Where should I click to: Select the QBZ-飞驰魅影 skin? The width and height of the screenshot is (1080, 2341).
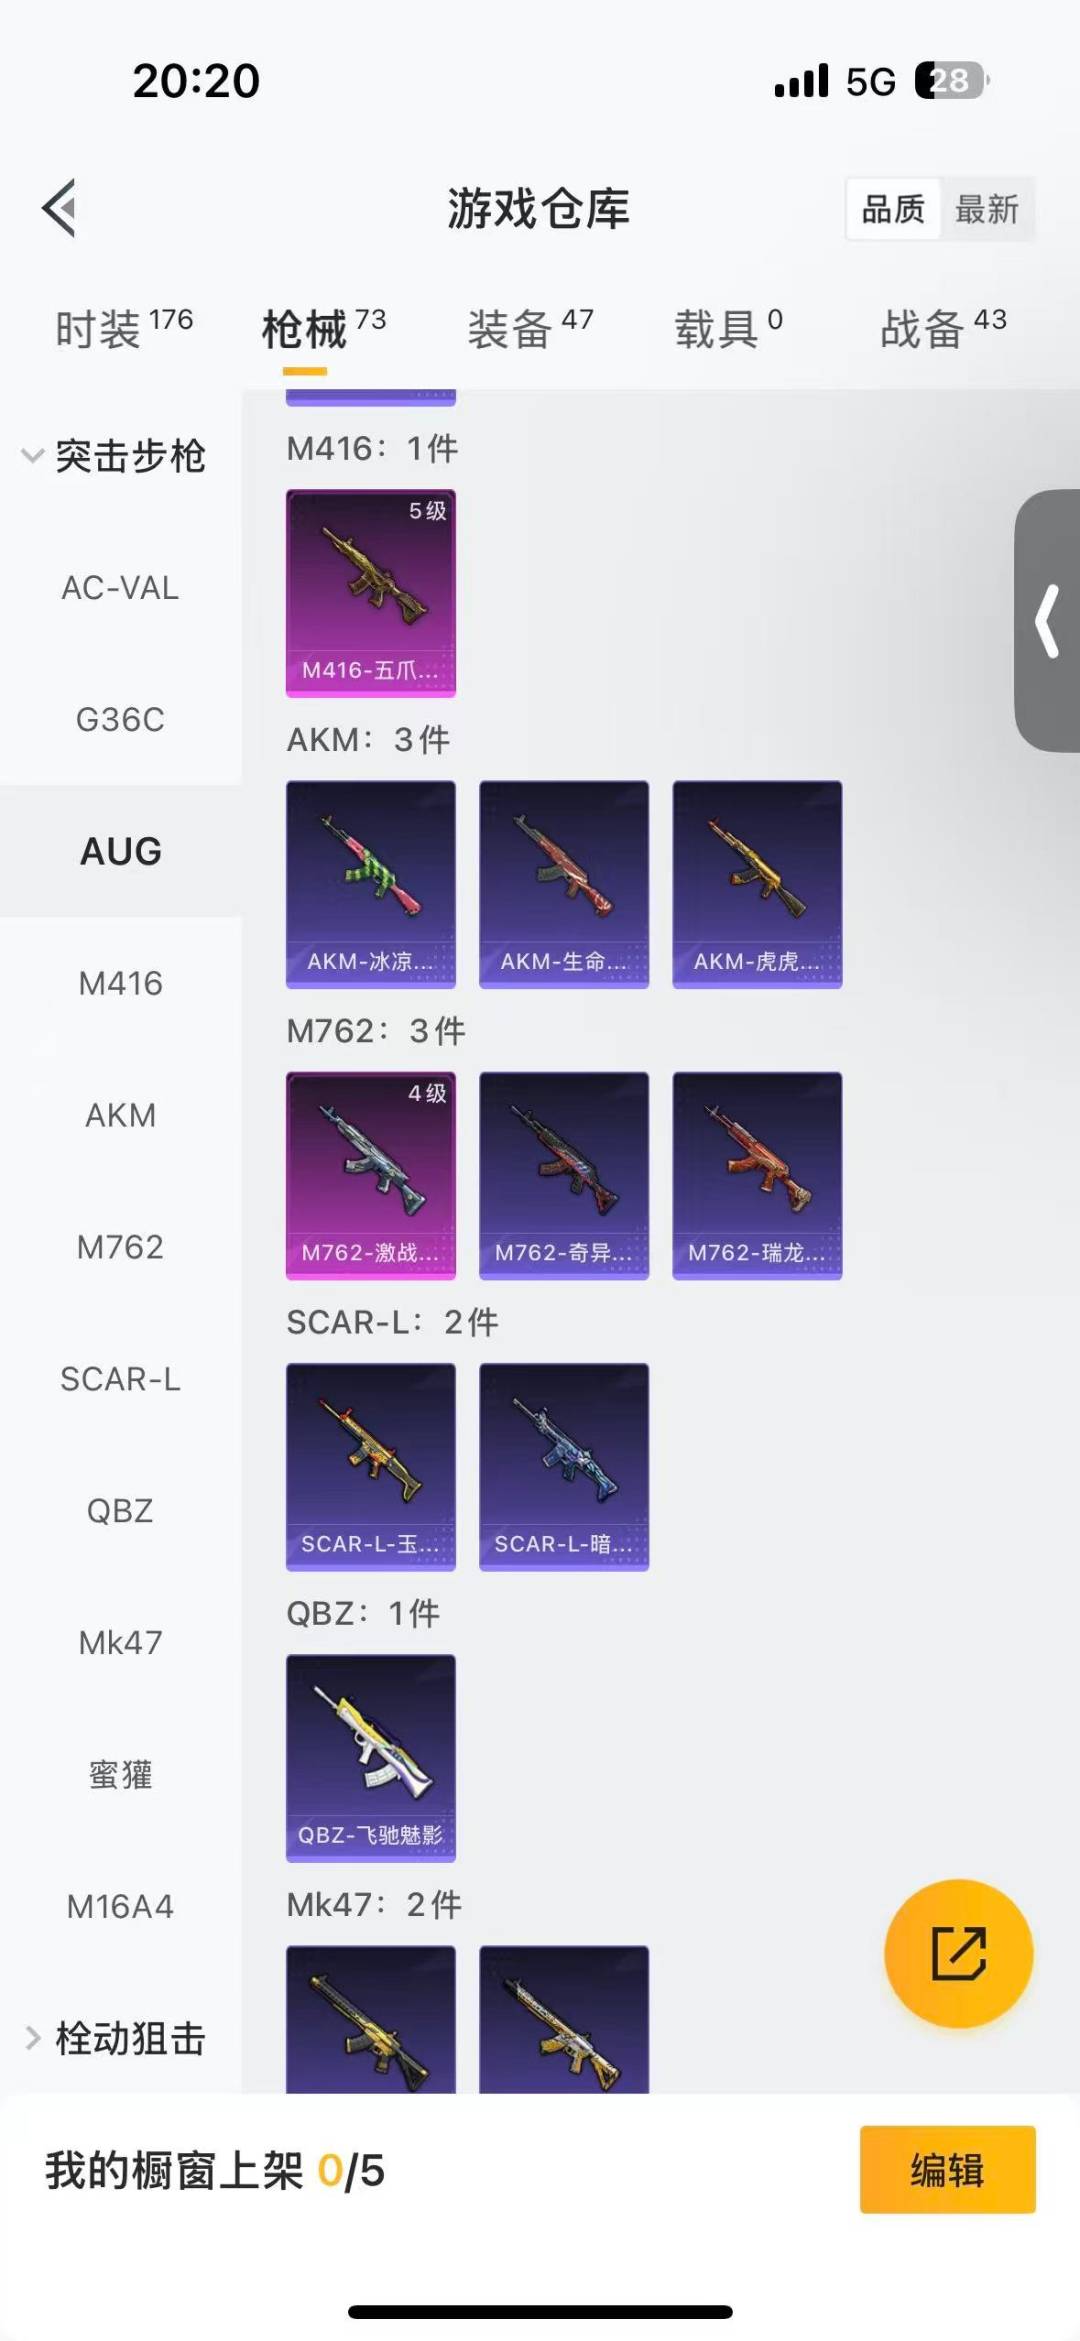(x=371, y=1758)
